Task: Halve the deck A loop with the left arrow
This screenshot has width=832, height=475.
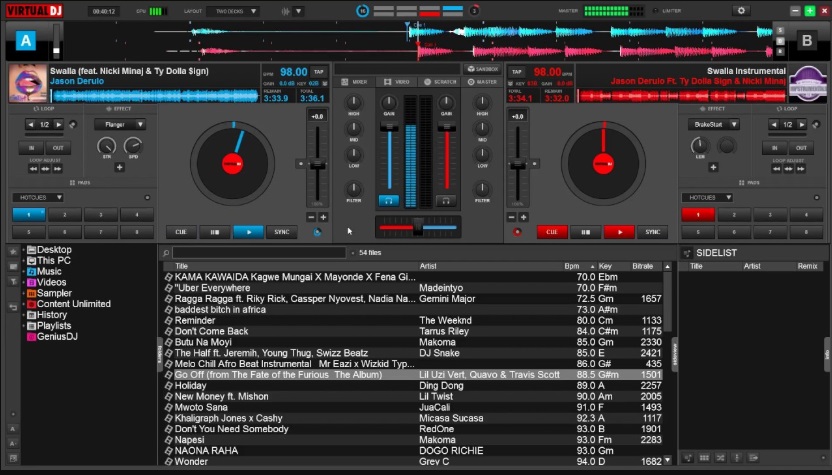Action: (x=31, y=125)
